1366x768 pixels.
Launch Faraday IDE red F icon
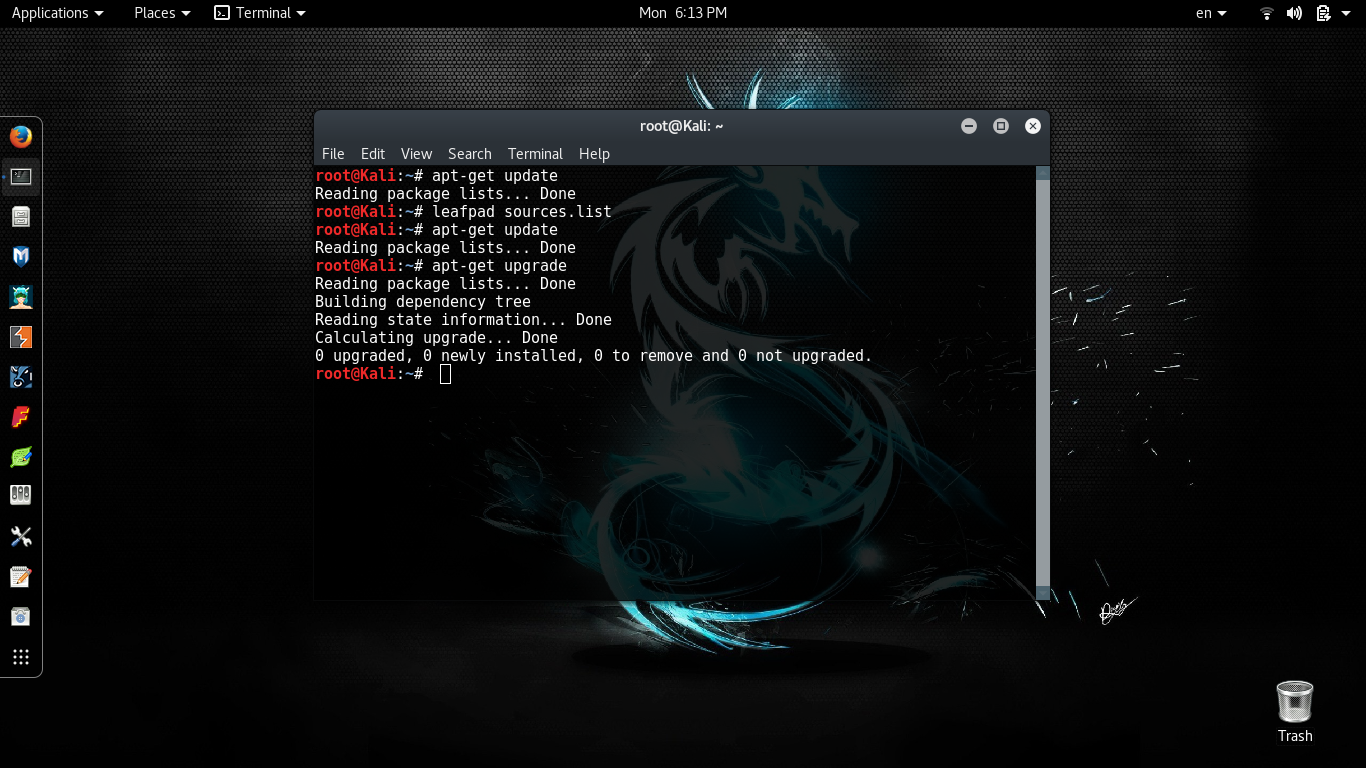(x=21, y=417)
